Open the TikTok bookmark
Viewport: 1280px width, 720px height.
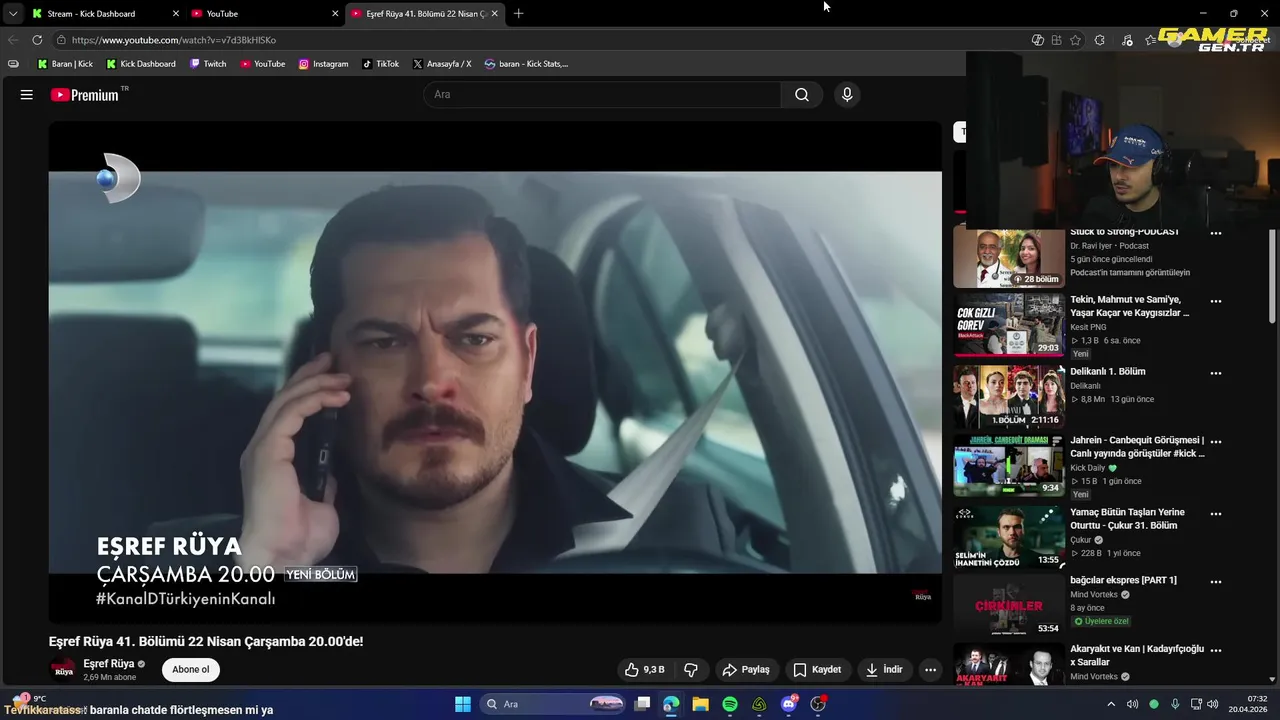pos(380,64)
